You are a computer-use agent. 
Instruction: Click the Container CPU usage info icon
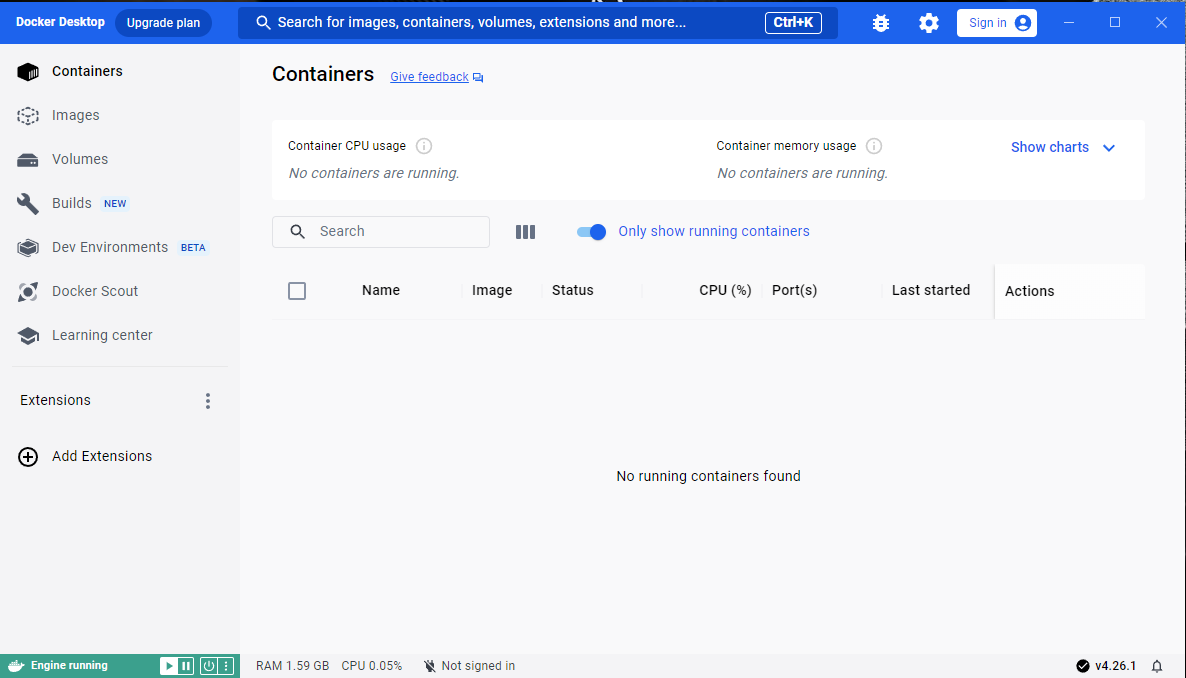point(424,146)
